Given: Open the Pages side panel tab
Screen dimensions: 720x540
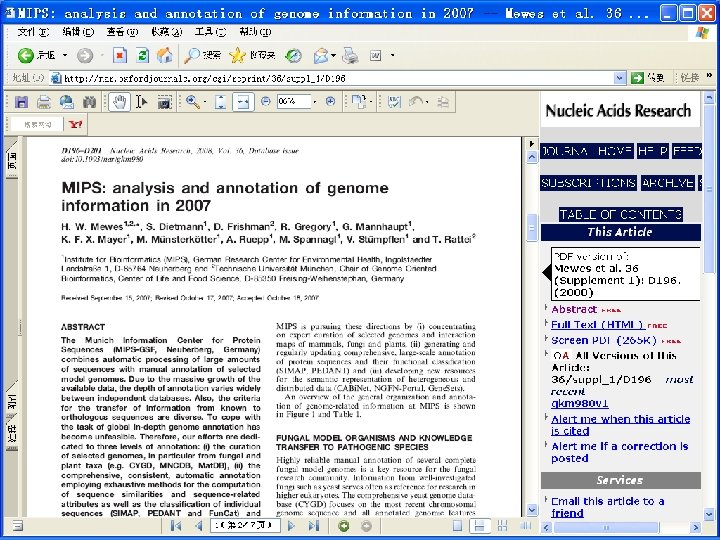Looking at the screenshot, I should (x=11, y=158).
